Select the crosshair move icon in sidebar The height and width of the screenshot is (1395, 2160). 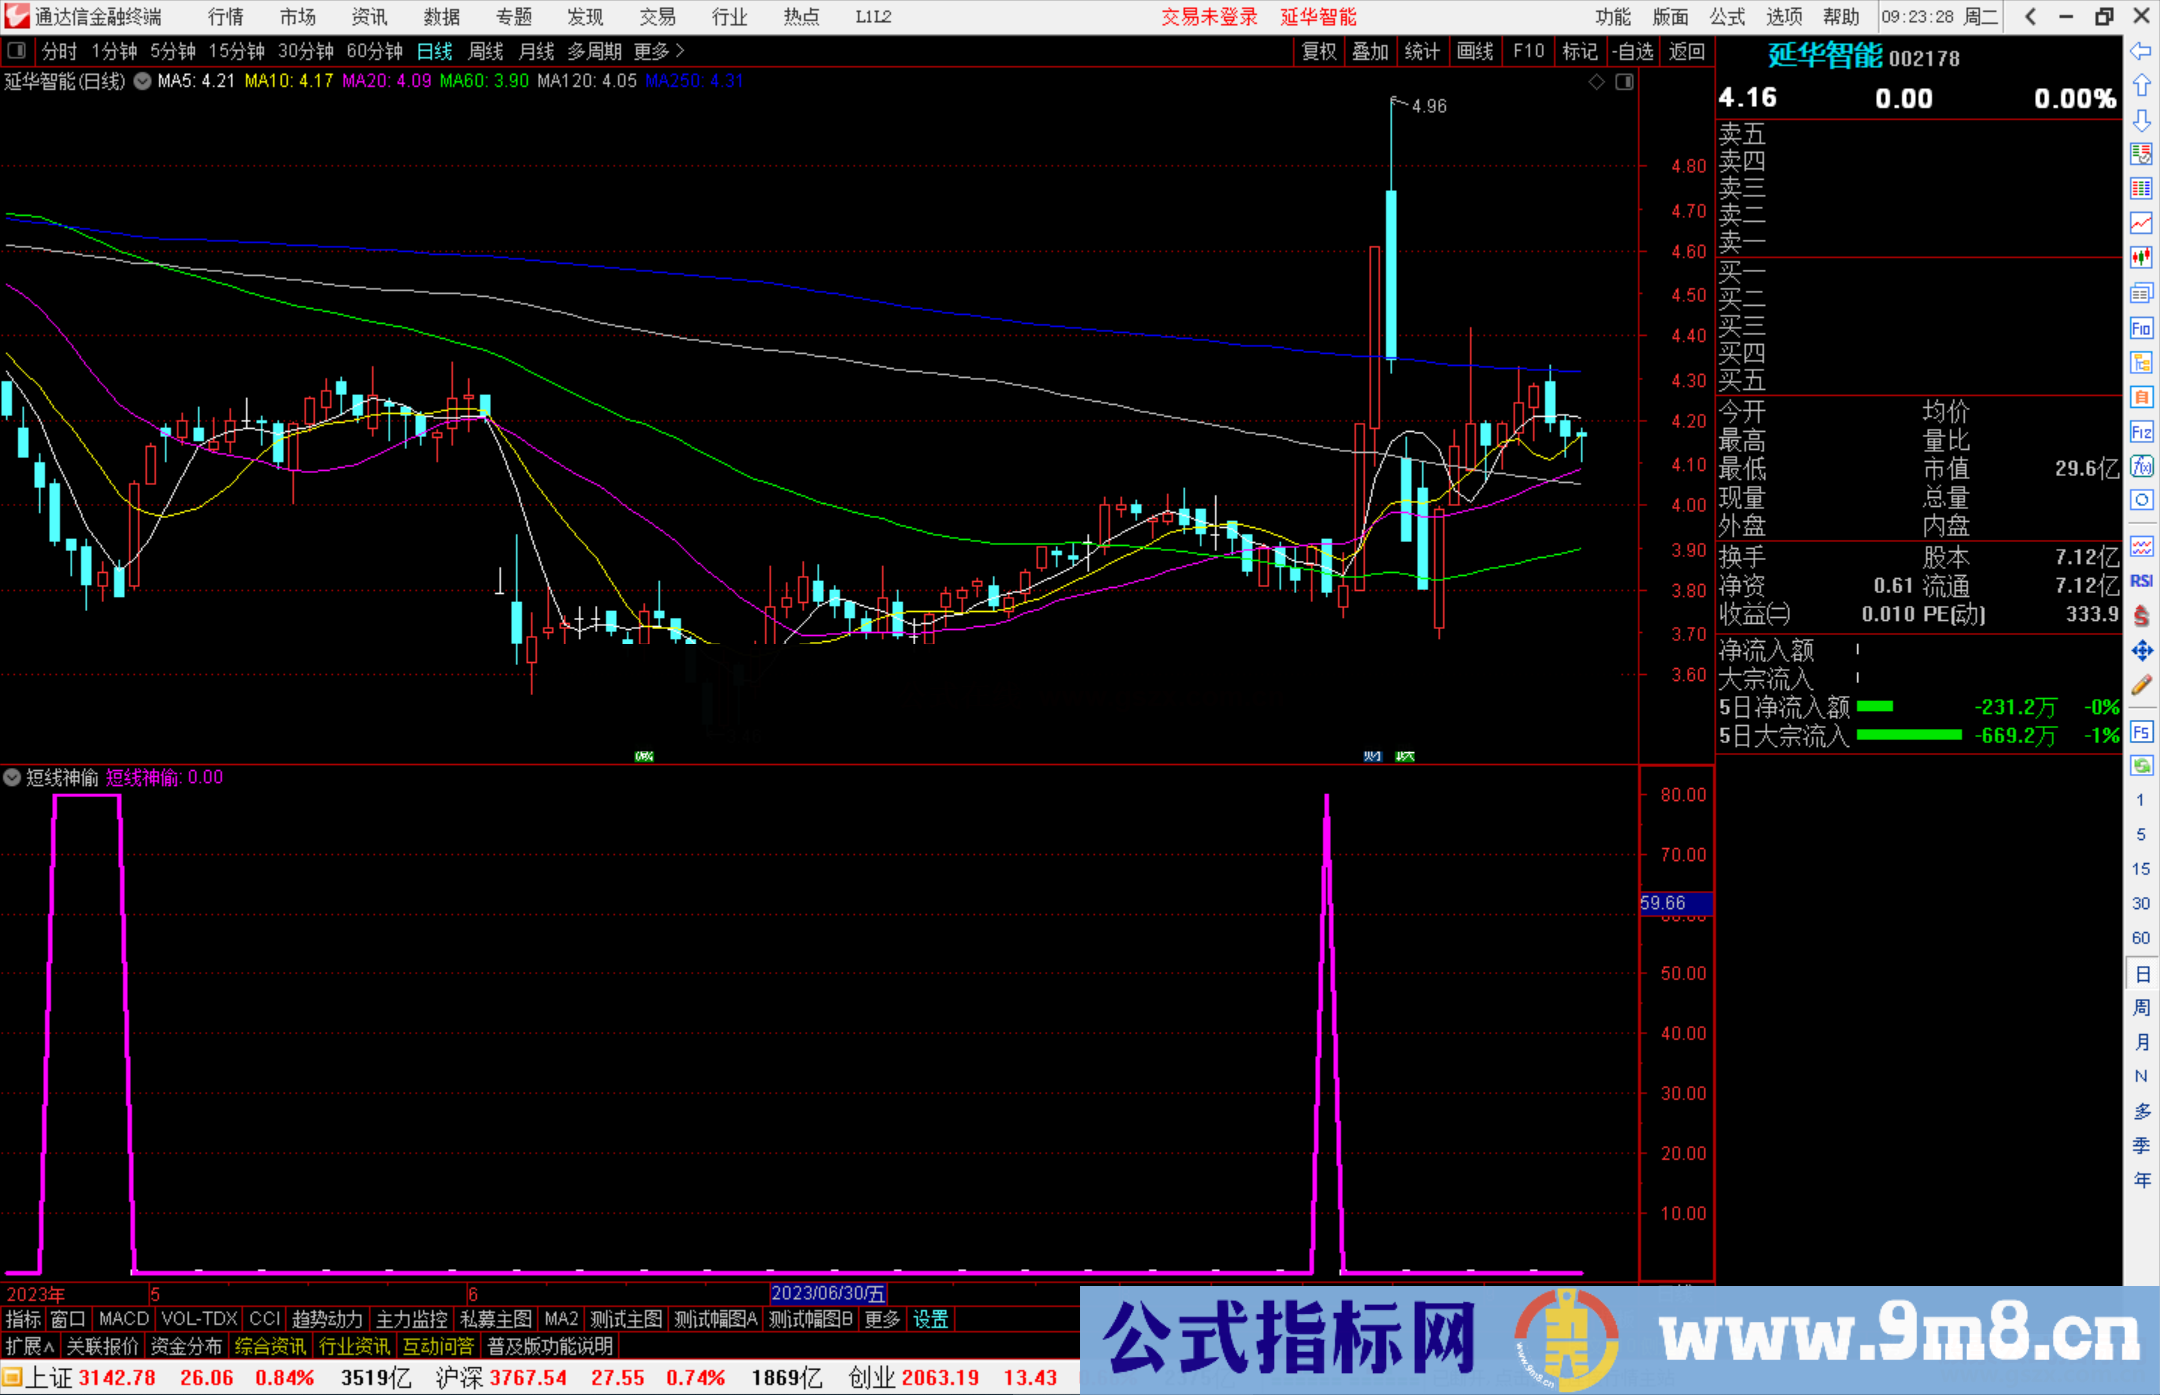(x=2141, y=650)
